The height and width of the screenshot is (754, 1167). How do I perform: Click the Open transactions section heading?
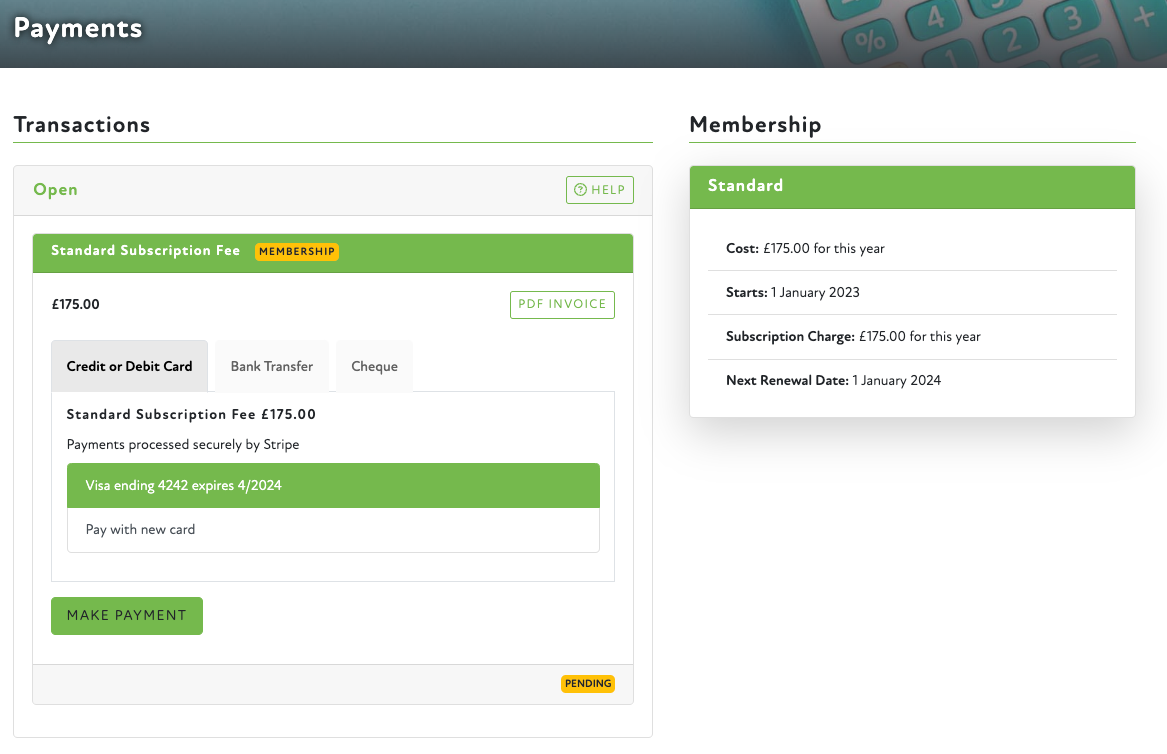(x=56, y=190)
